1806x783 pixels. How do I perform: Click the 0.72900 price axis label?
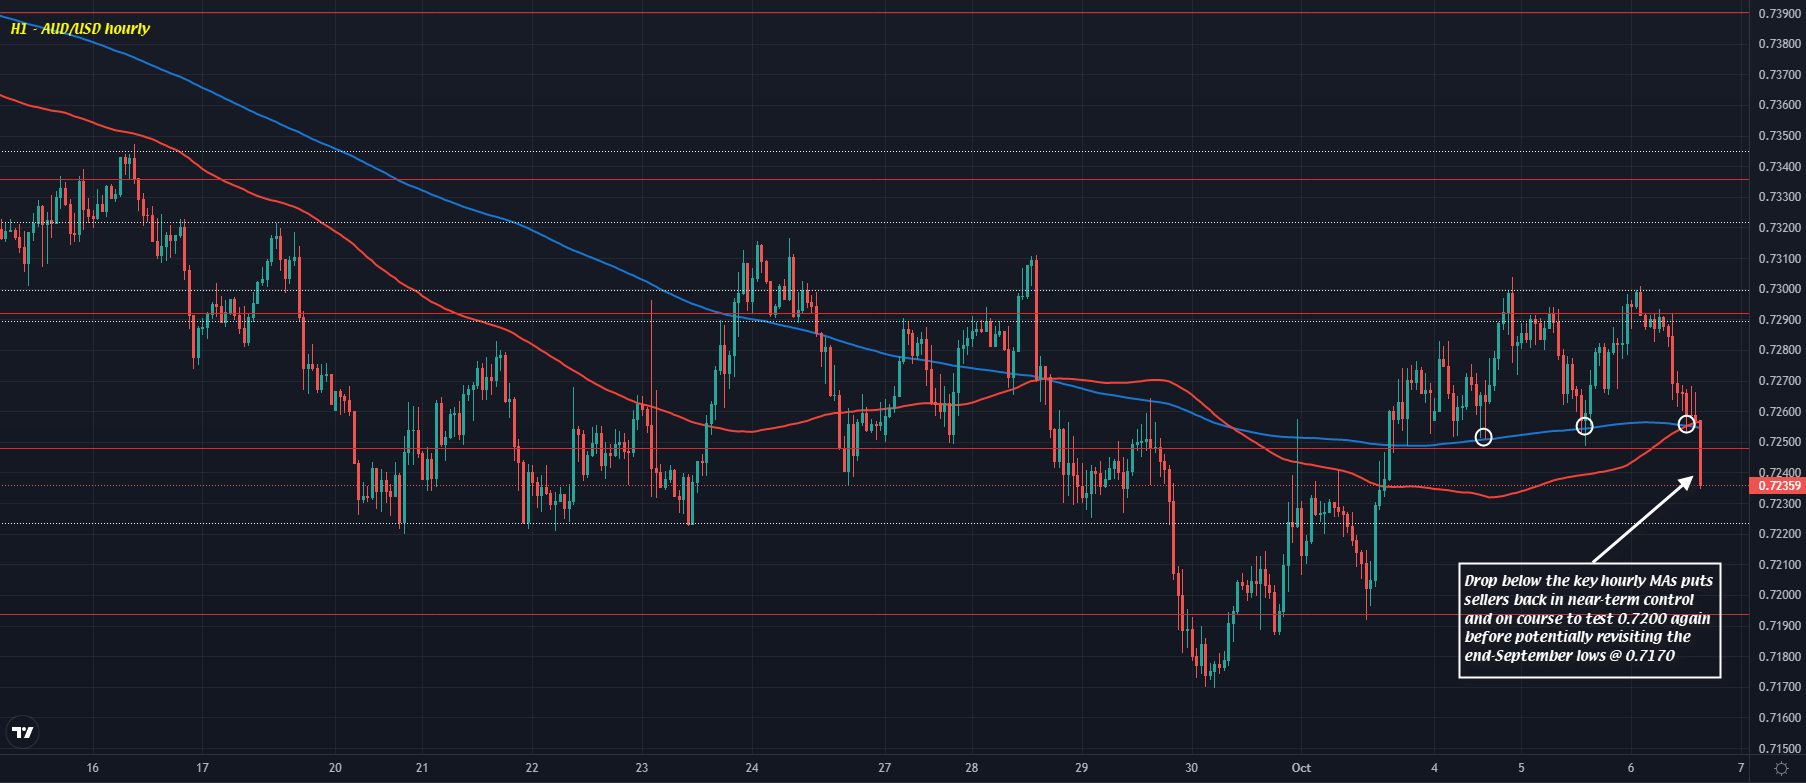1780,320
